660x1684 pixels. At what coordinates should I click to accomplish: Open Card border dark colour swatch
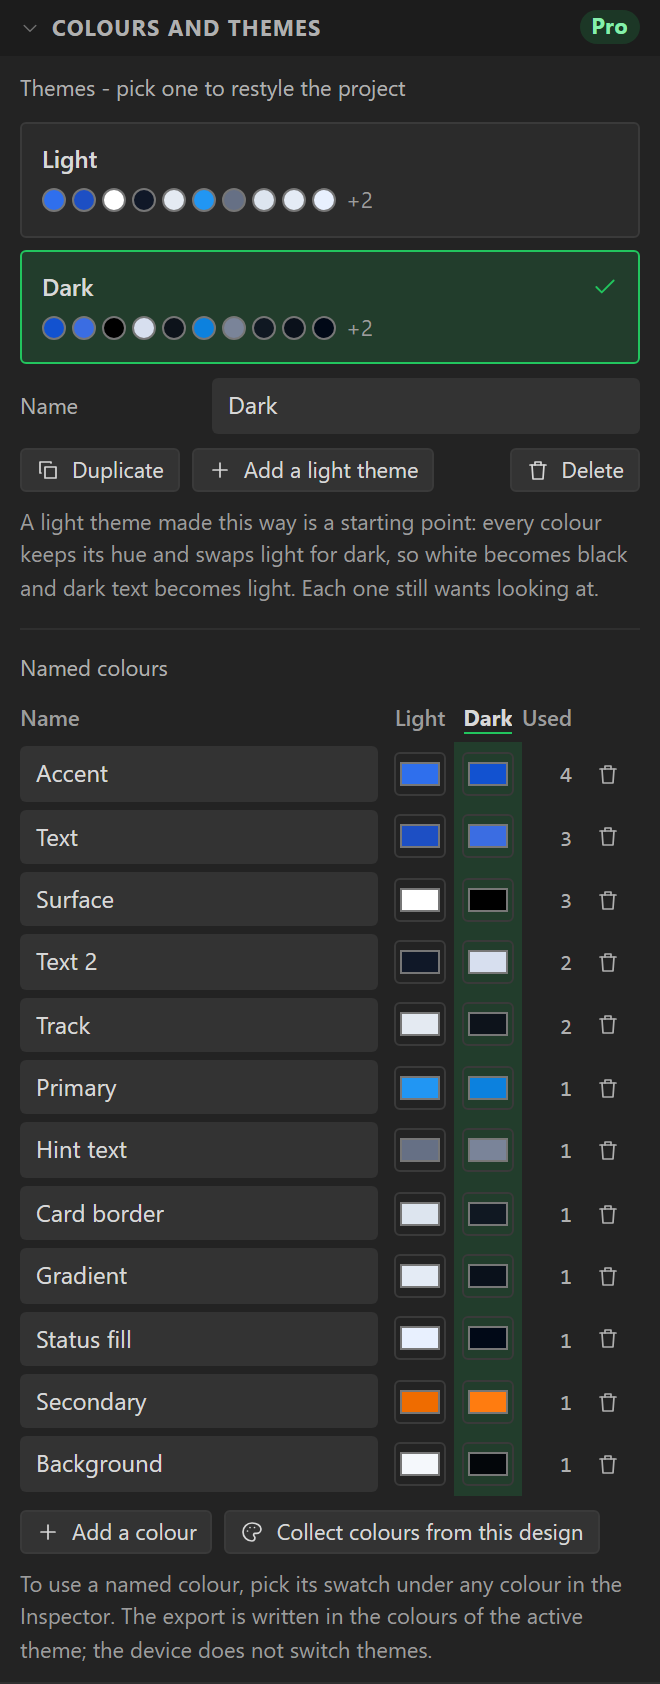[x=488, y=1214]
